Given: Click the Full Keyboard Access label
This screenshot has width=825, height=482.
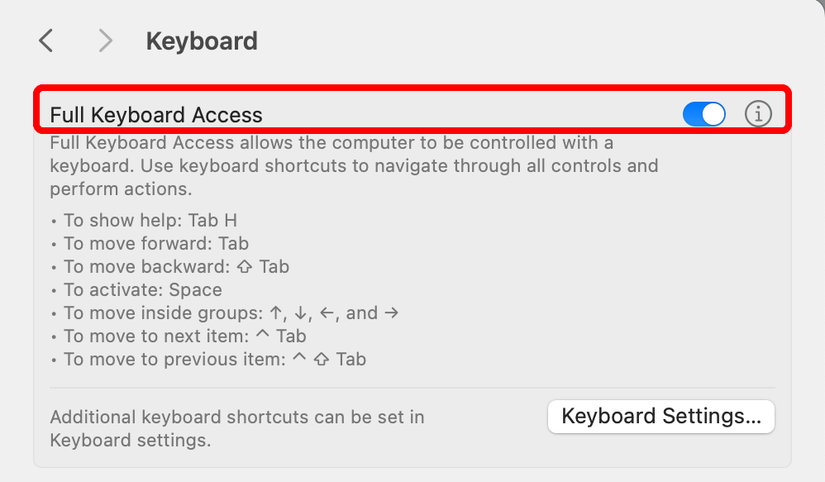Looking at the screenshot, I should (x=156, y=115).
